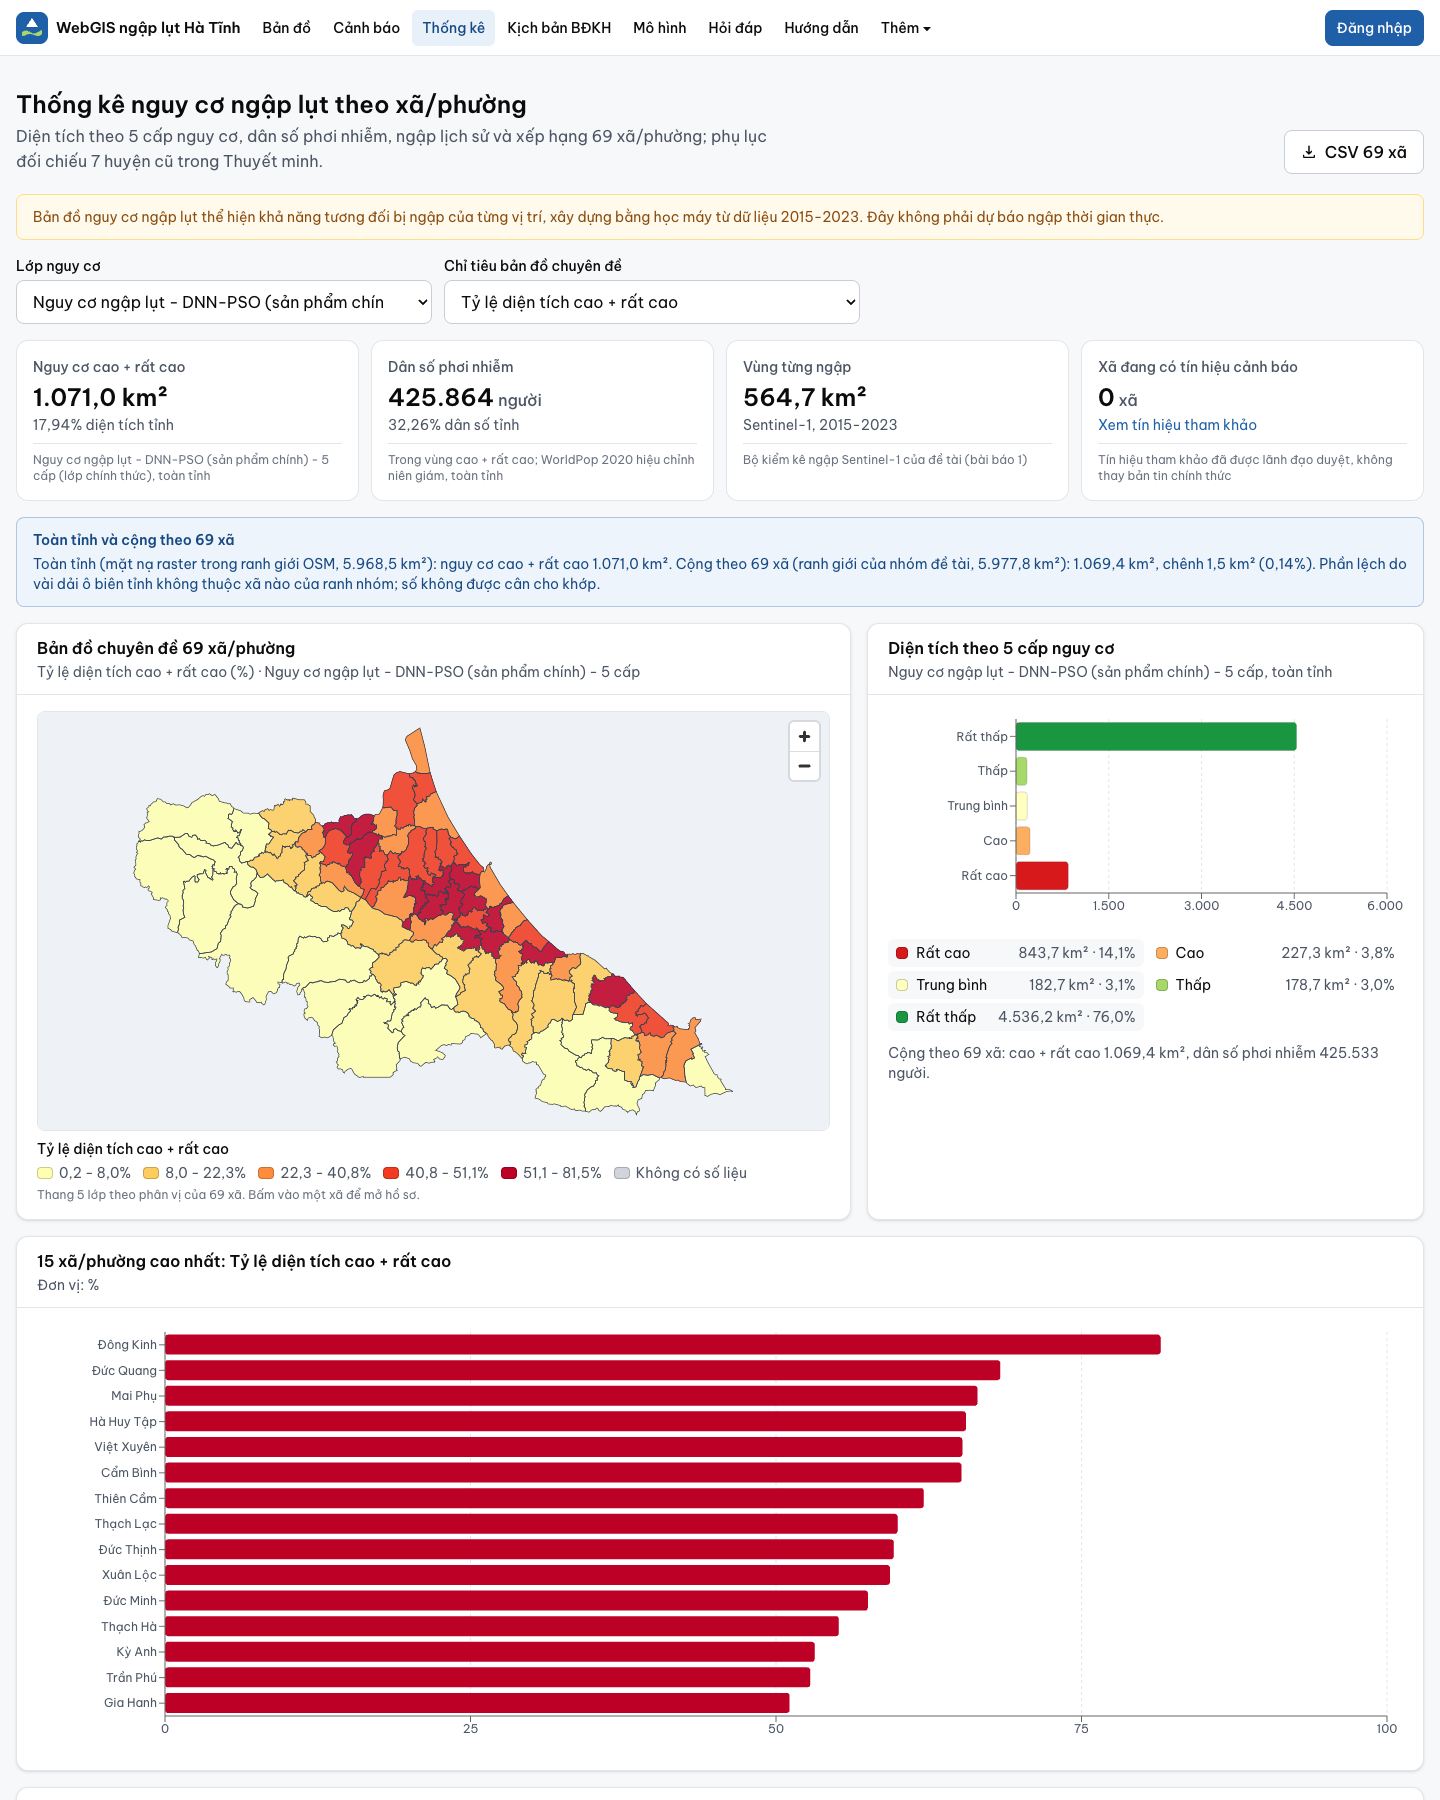Click the Nguy cơ cao + rất cao card
Image resolution: width=1440 pixels, height=1800 pixels.
point(187,420)
